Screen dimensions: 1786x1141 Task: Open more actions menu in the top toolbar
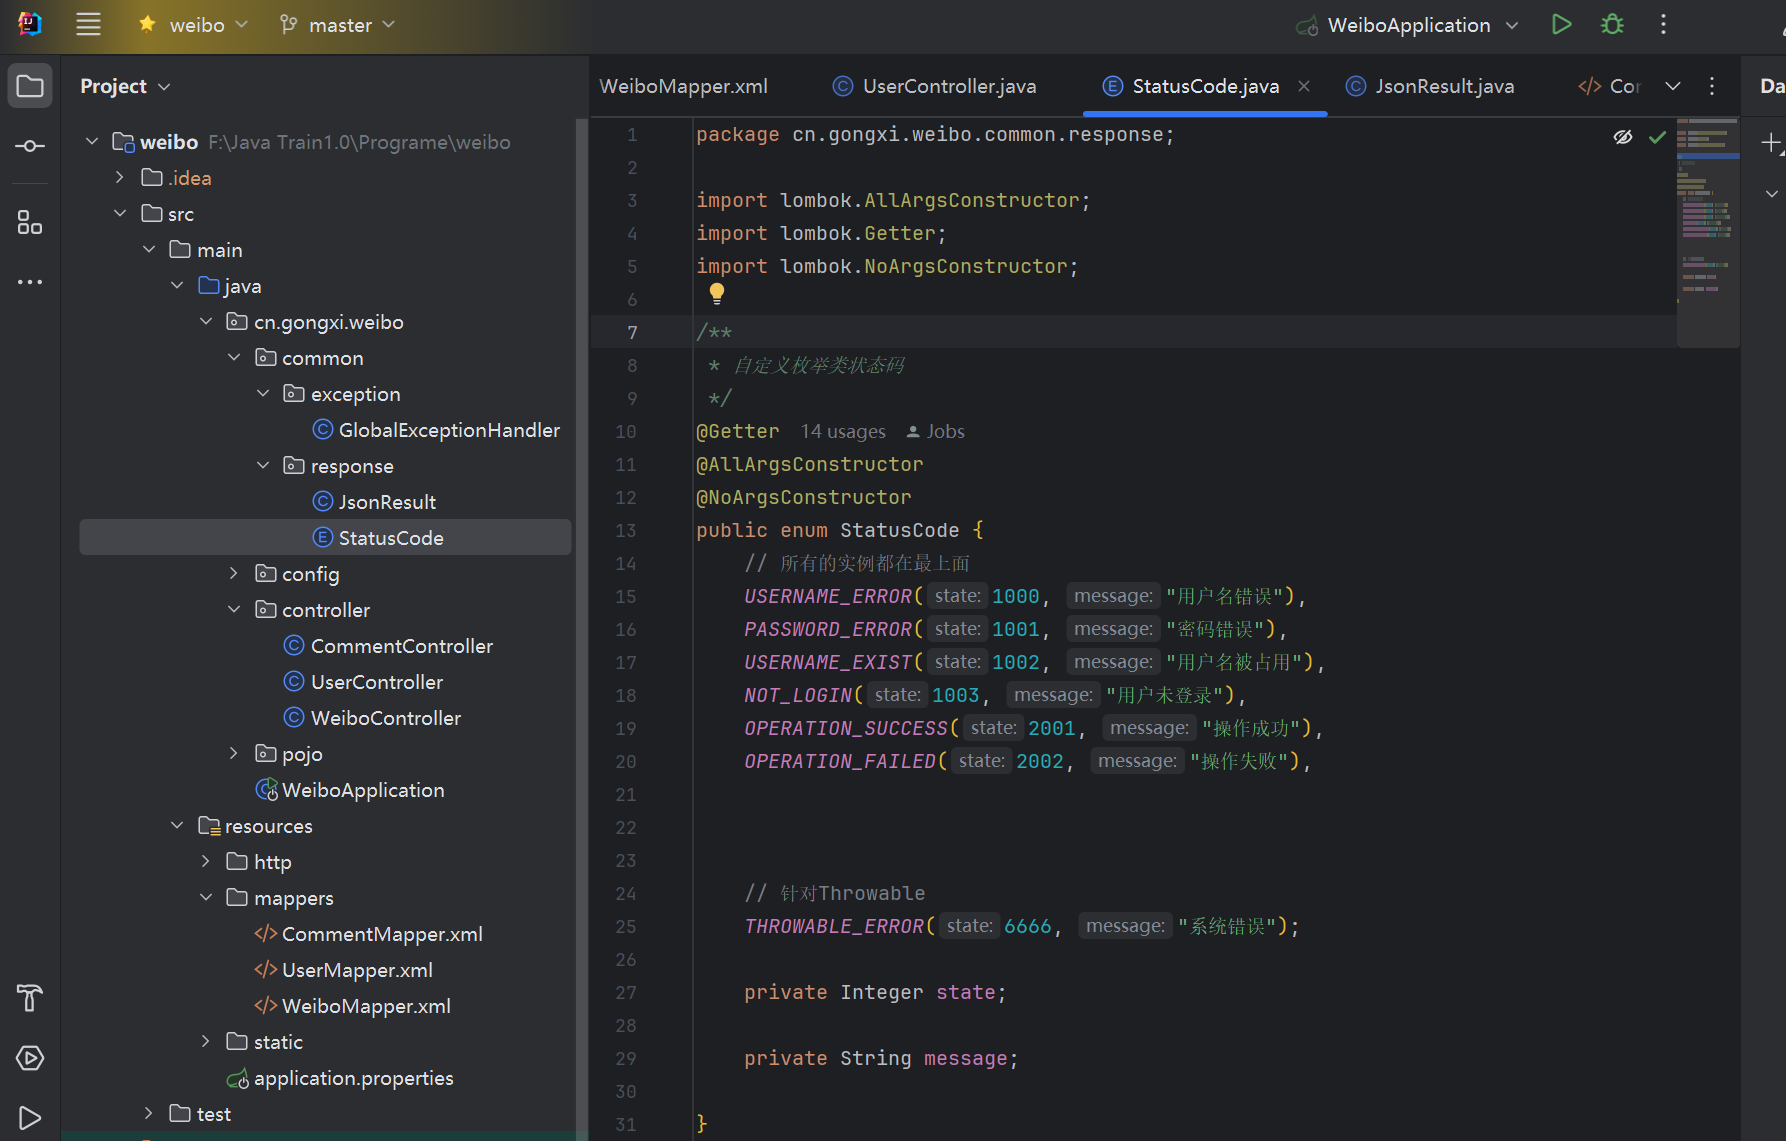[1663, 24]
